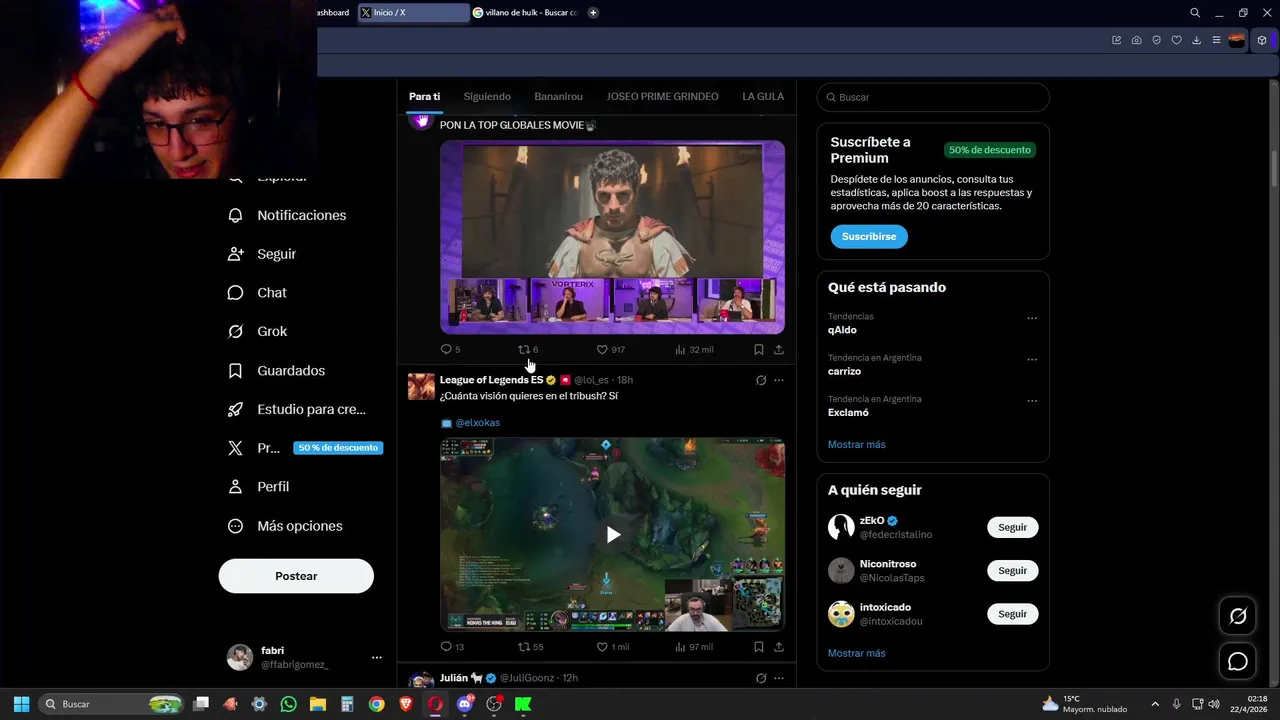Open more options on Julián's post
Screen dimensions: 1280x720
point(779,678)
